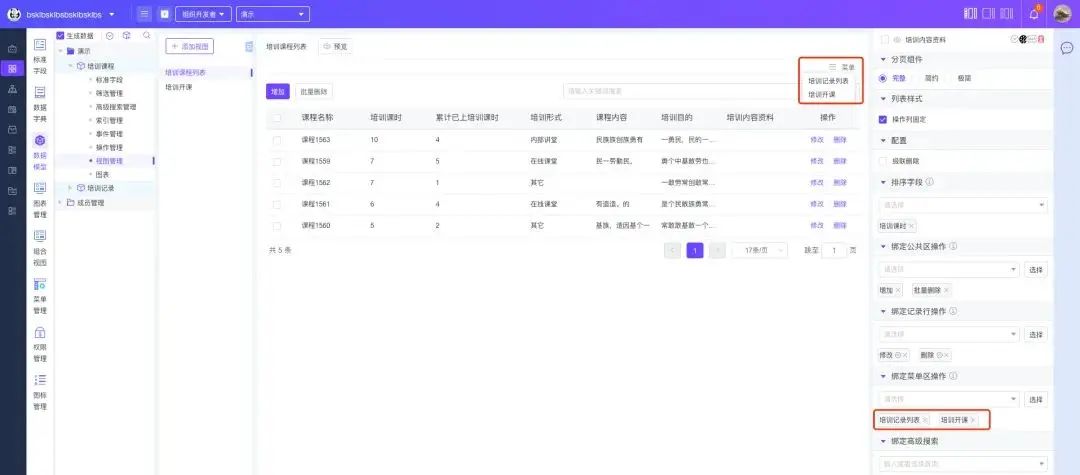Click the 添加视图 button
The height and width of the screenshot is (475, 1080).
point(189,46)
